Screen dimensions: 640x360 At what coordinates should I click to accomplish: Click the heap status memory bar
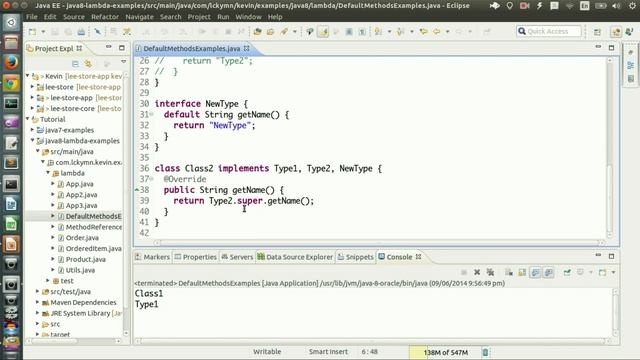pyautogui.click(x=444, y=352)
